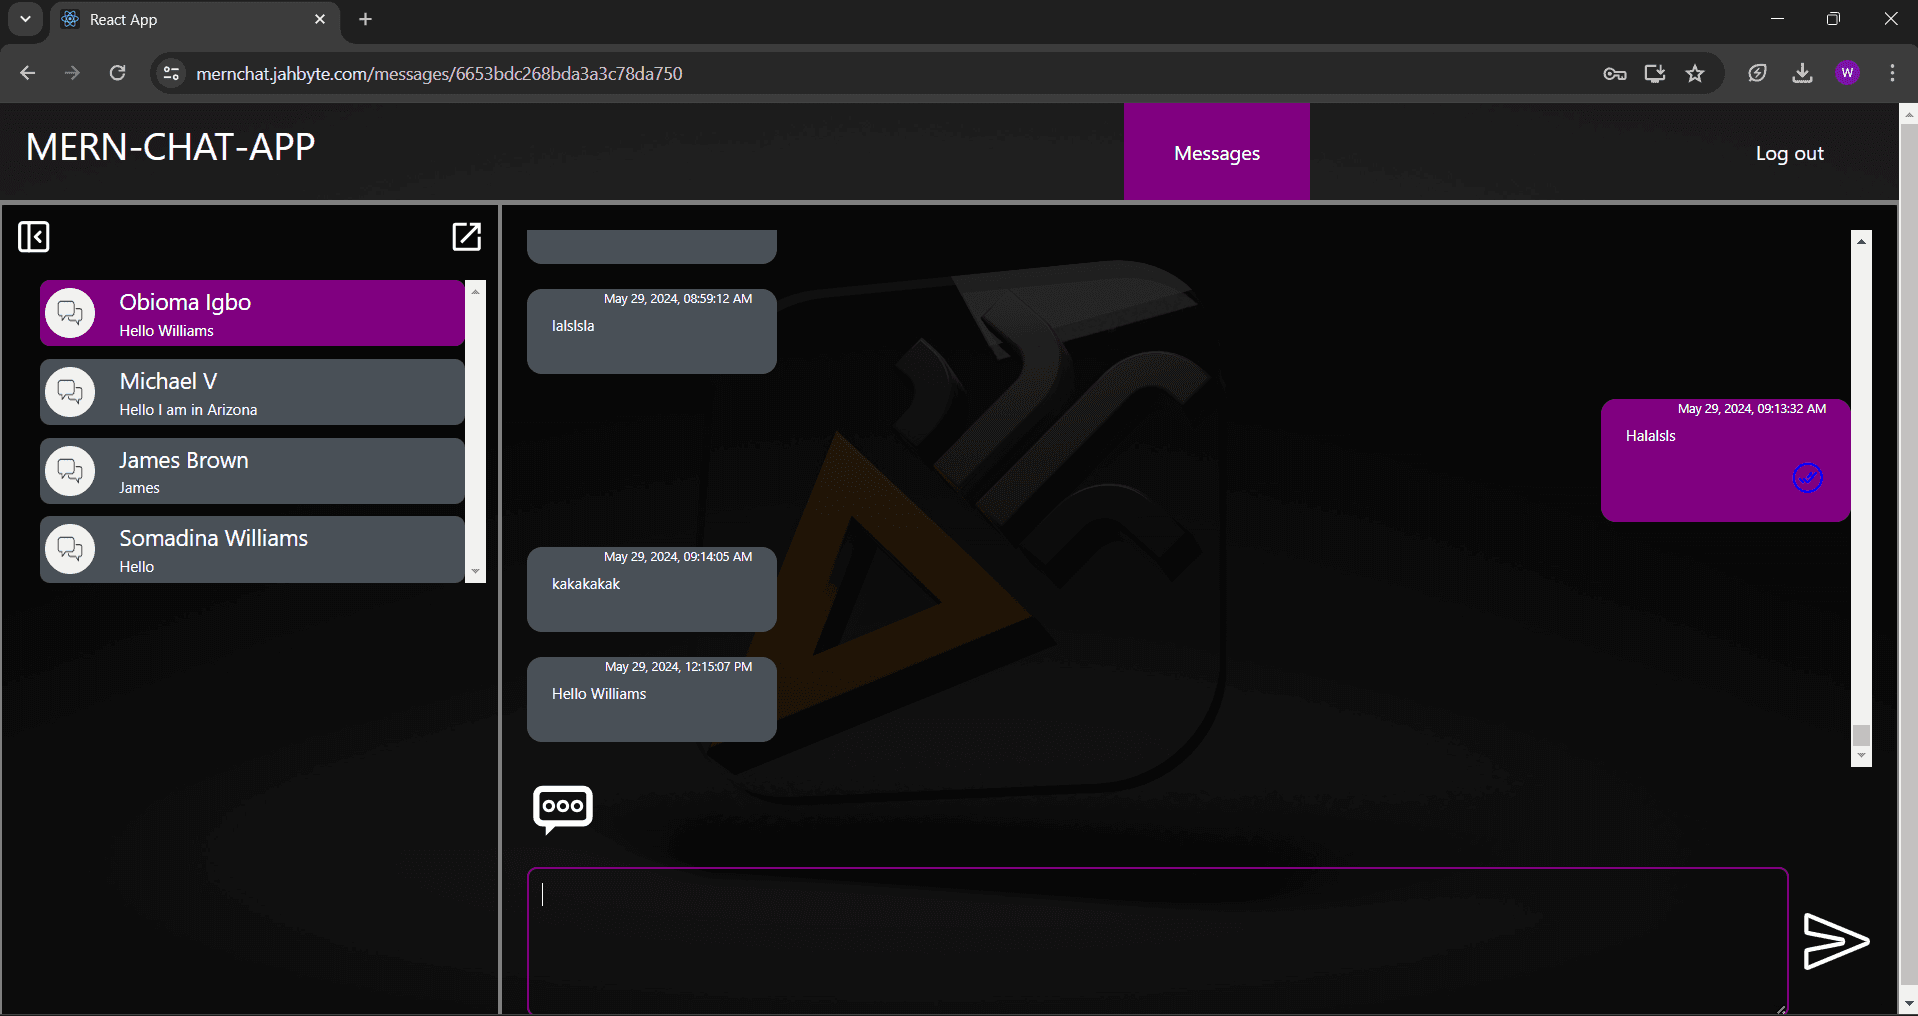This screenshot has width=1918, height=1016.
Task: Click the MERN-CHAT-APP title
Action: coord(170,147)
